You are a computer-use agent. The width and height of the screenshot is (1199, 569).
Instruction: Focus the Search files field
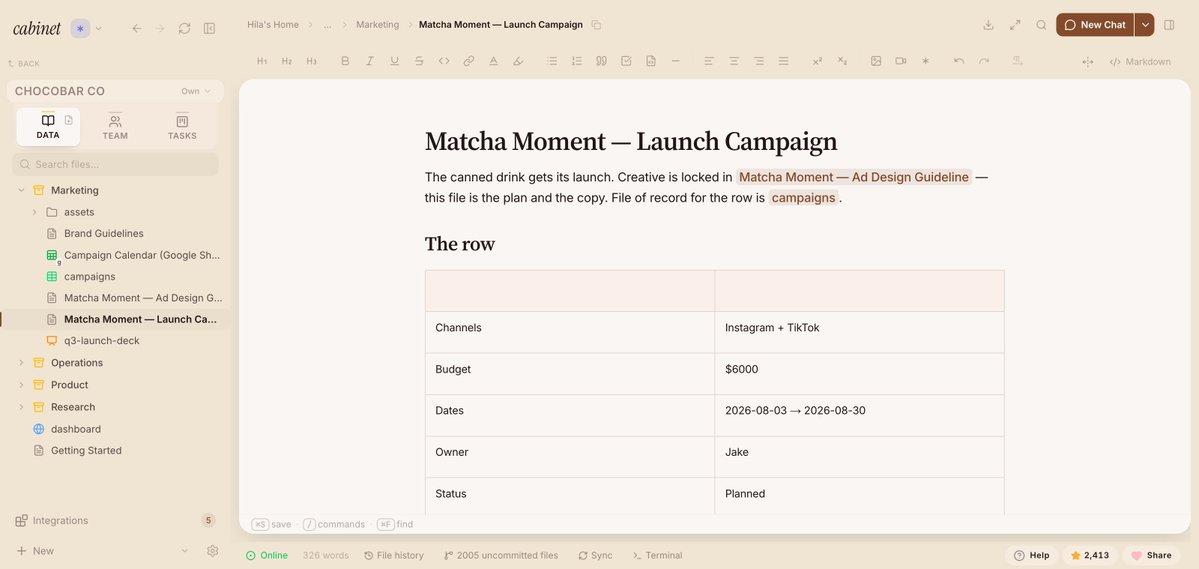(115, 164)
